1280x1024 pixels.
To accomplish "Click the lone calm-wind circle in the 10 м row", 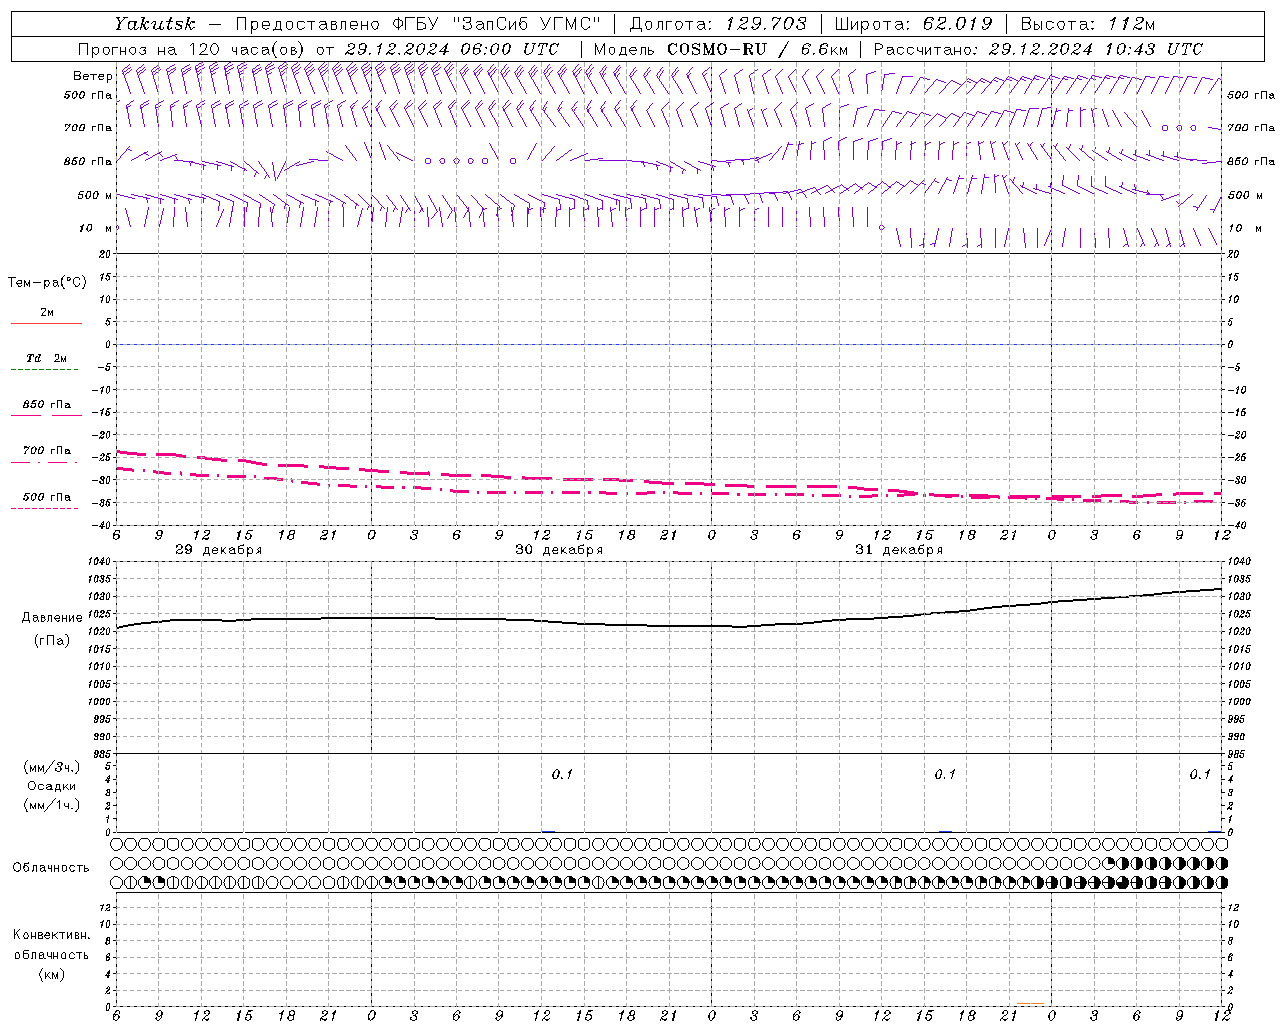I will (x=881, y=228).
